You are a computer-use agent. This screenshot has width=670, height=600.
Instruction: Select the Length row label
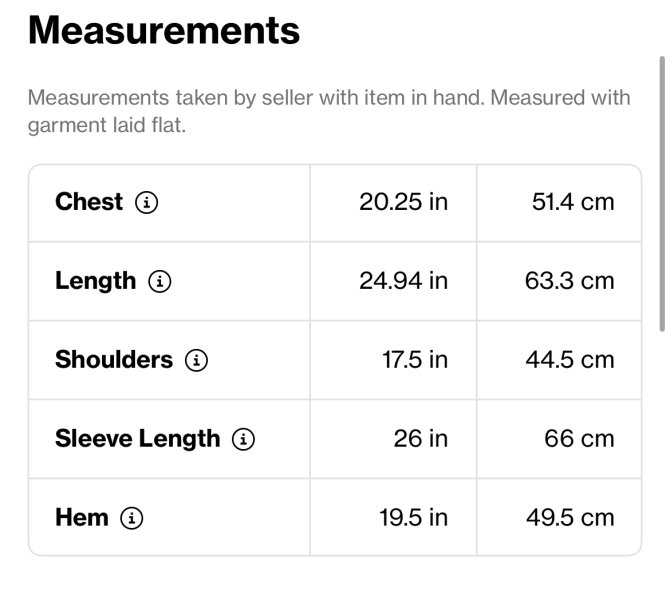tap(96, 282)
